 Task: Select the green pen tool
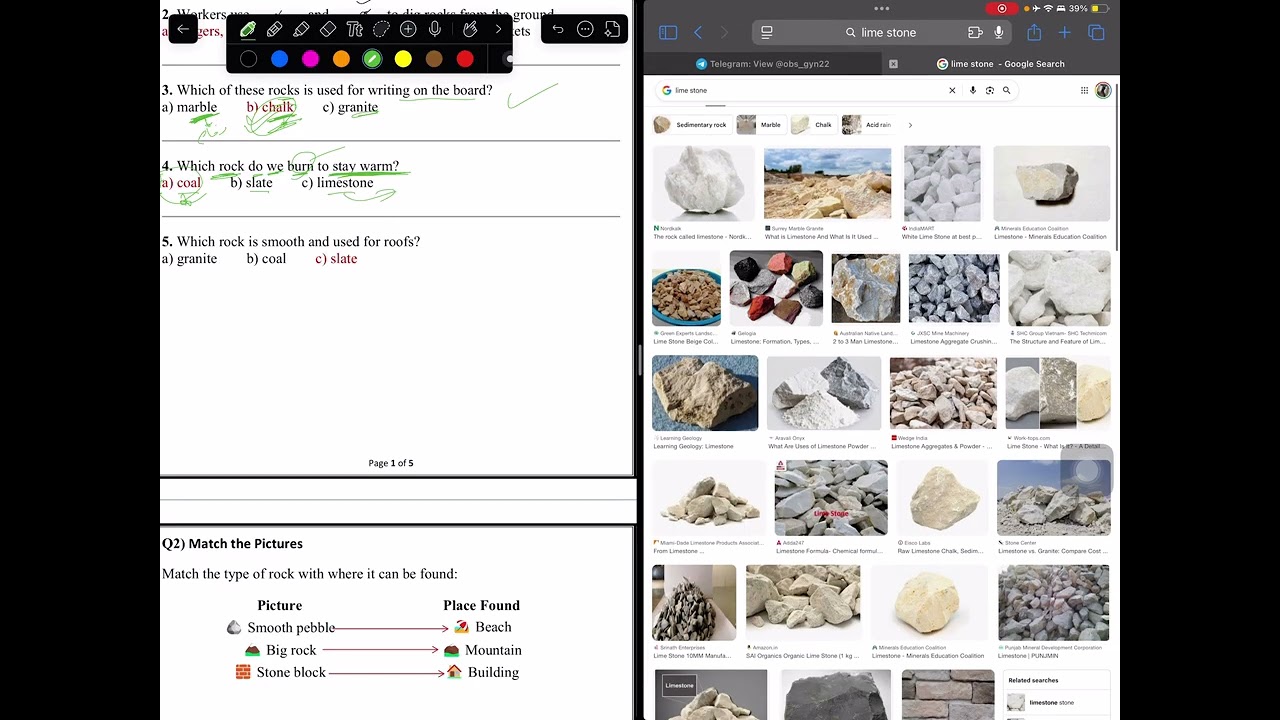click(247, 29)
